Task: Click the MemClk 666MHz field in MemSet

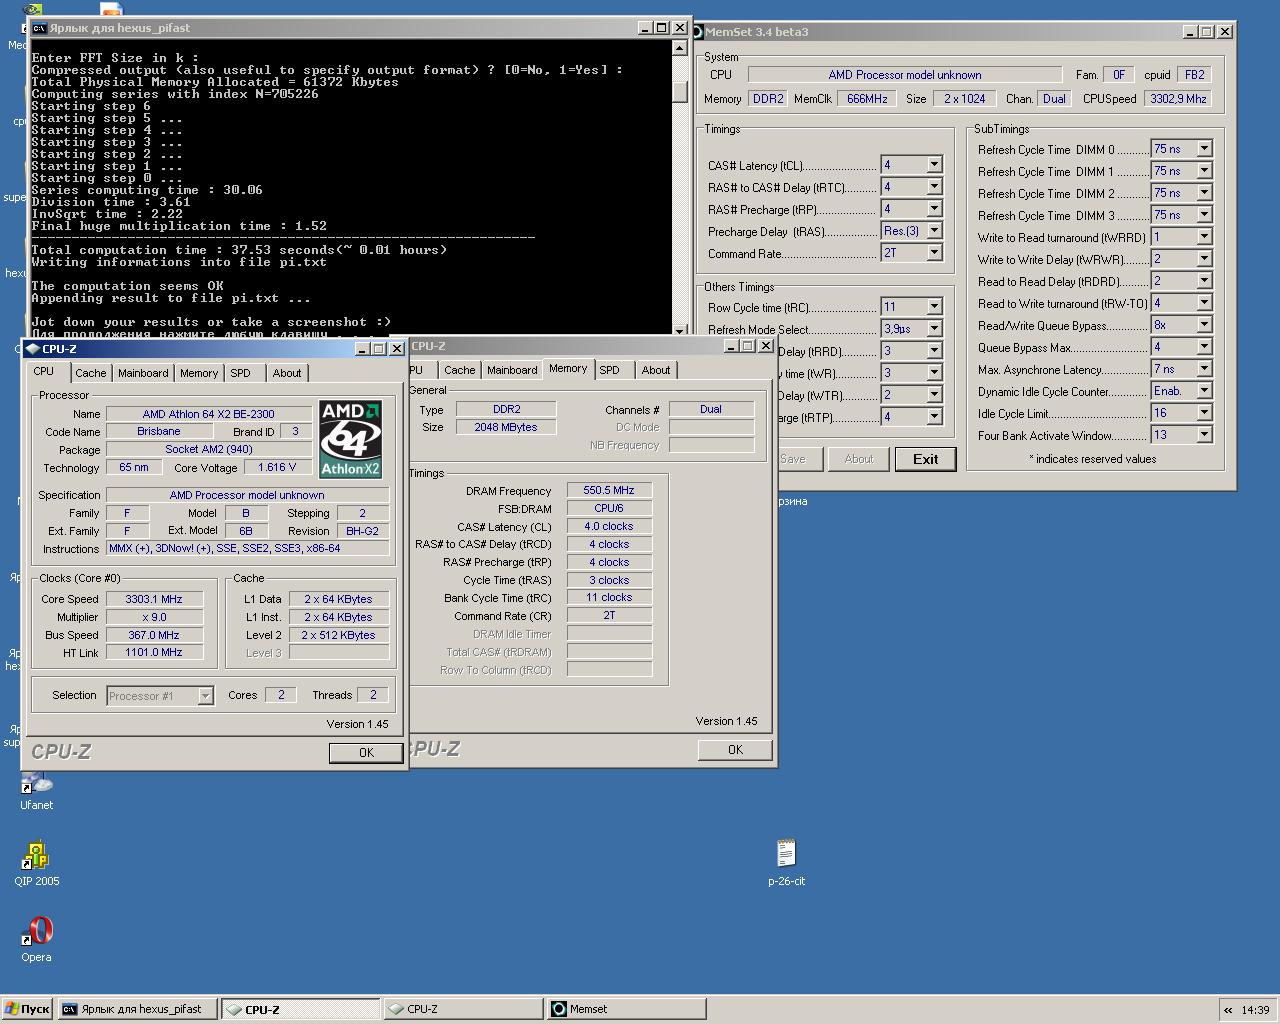Action: [867, 99]
